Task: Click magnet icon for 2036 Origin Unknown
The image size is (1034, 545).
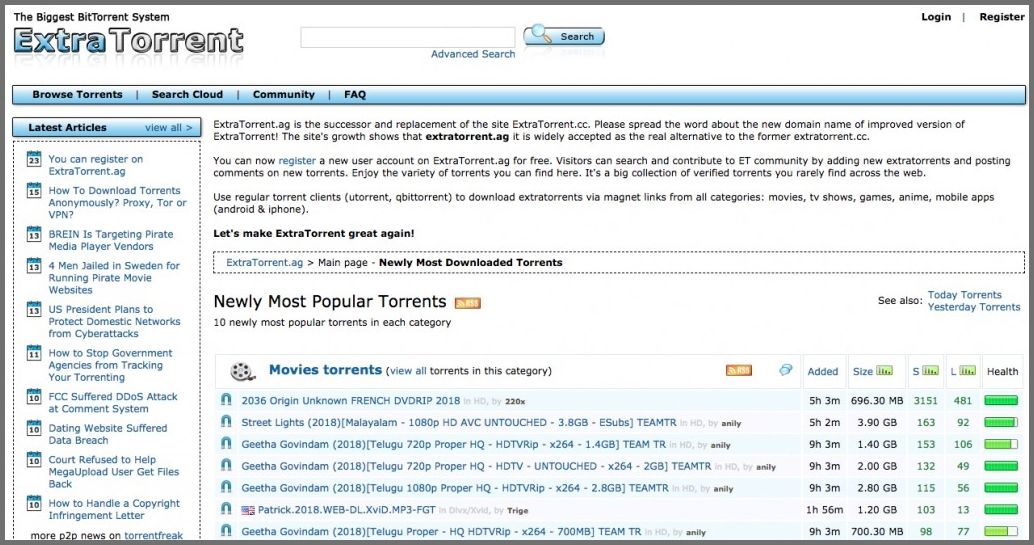Action: point(226,400)
